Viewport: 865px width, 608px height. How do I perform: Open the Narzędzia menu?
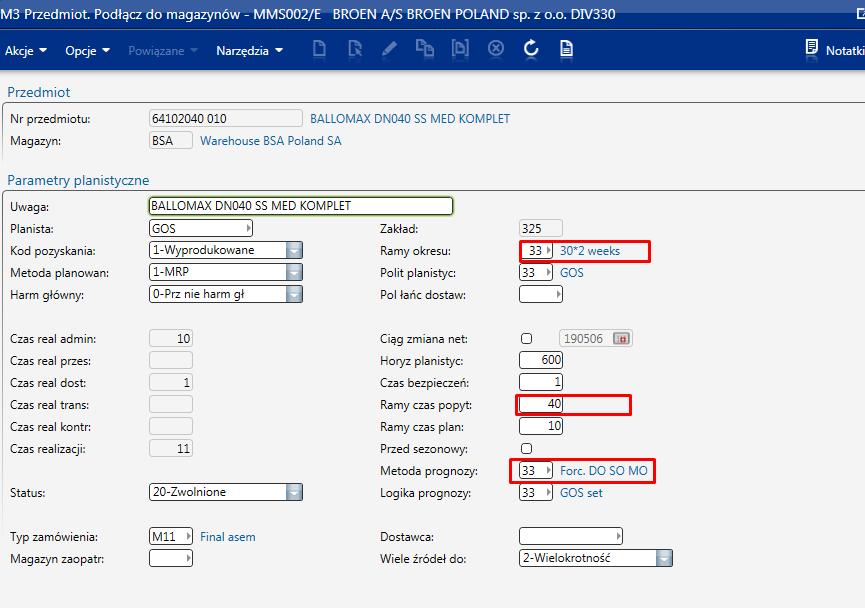click(249, 51)
